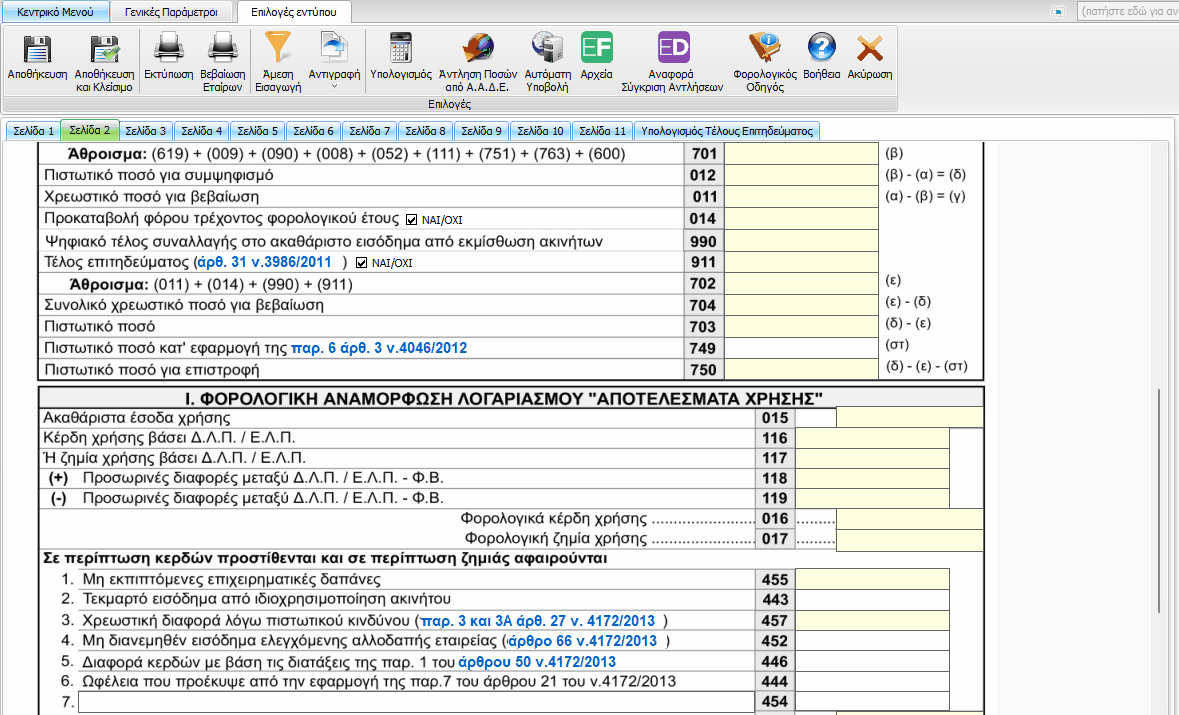Click the Εκτύπωση printer icon

(x=168, y=49)
